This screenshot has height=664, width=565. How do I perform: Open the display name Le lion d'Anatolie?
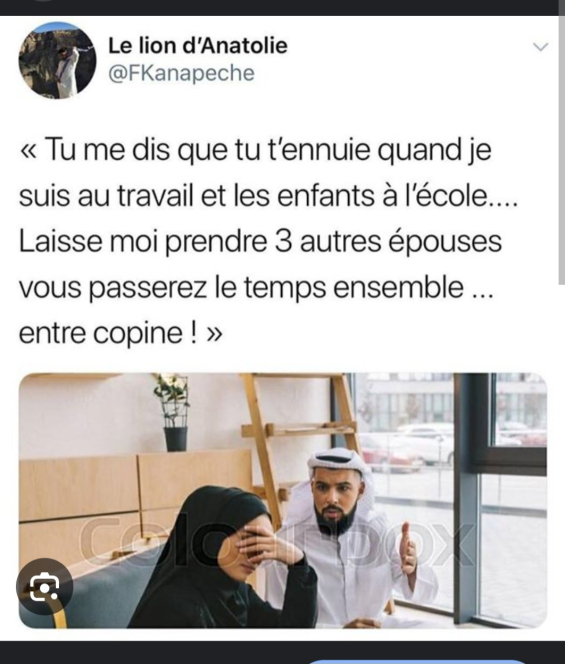(198, 45)
